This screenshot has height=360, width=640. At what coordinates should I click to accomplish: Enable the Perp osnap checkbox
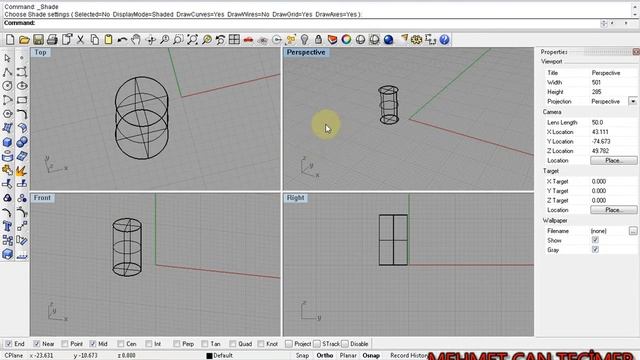pyautogui.click(x=177, y=344)
